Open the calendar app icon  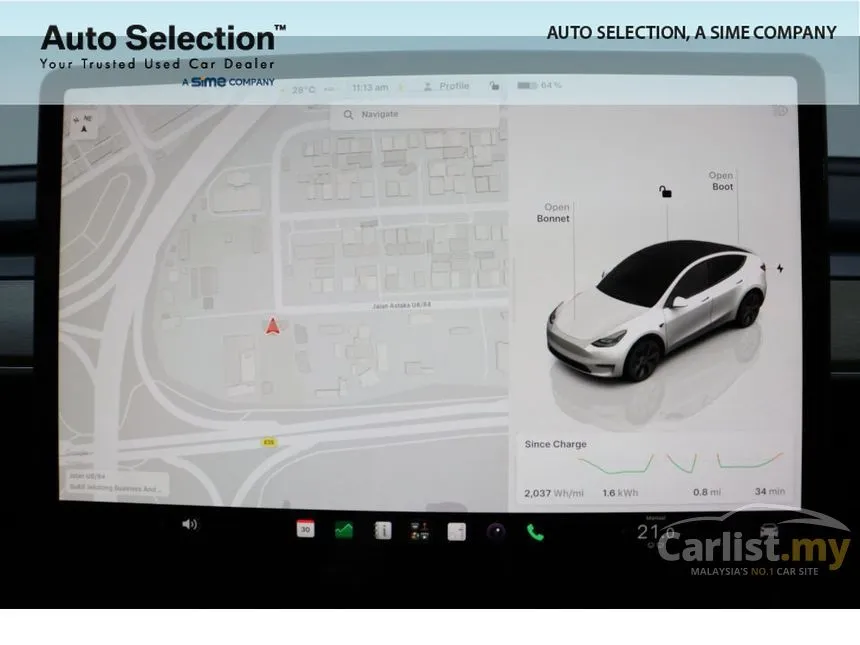click(305, 529)
